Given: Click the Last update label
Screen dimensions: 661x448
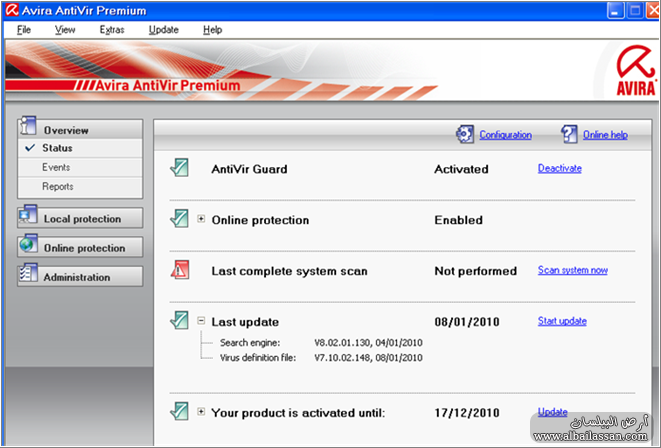Looking at the screenshot, I should (245, 322).
